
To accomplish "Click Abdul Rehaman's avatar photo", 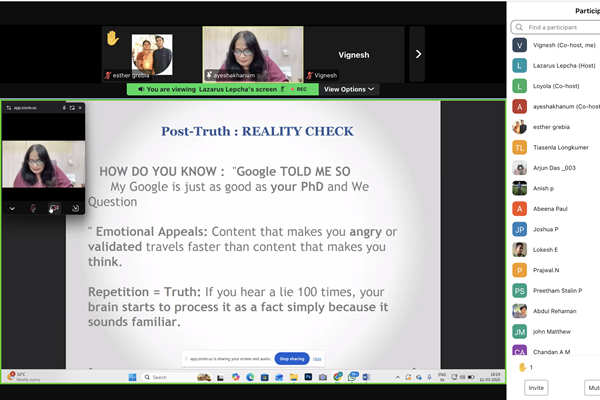I will pyautogui.click(x=519, y=311).
